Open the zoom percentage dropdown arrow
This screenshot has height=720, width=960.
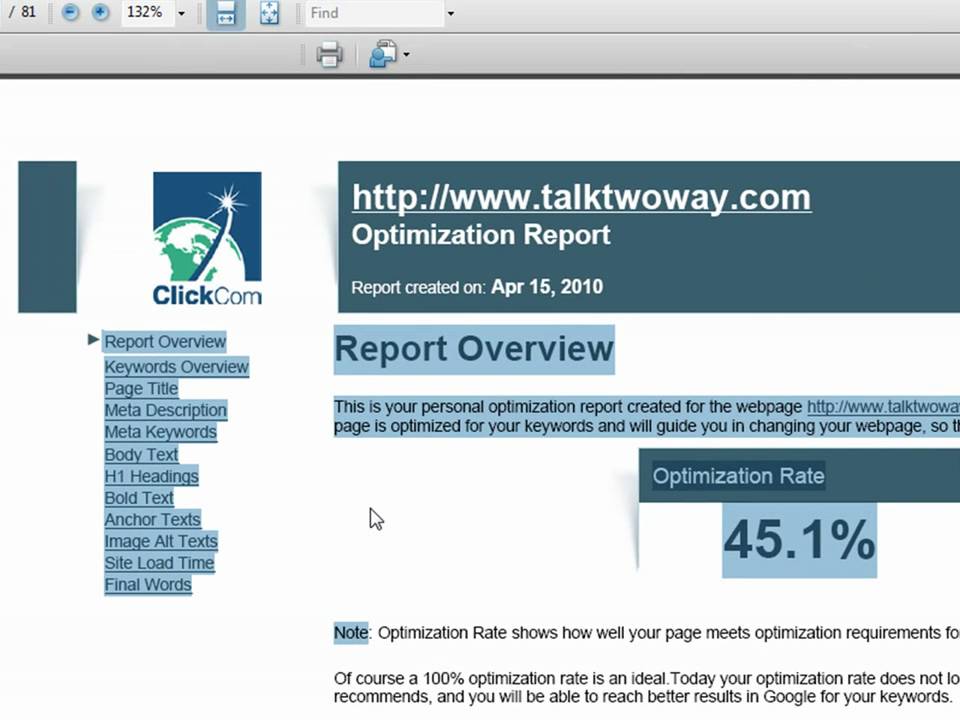pos(181,13)
